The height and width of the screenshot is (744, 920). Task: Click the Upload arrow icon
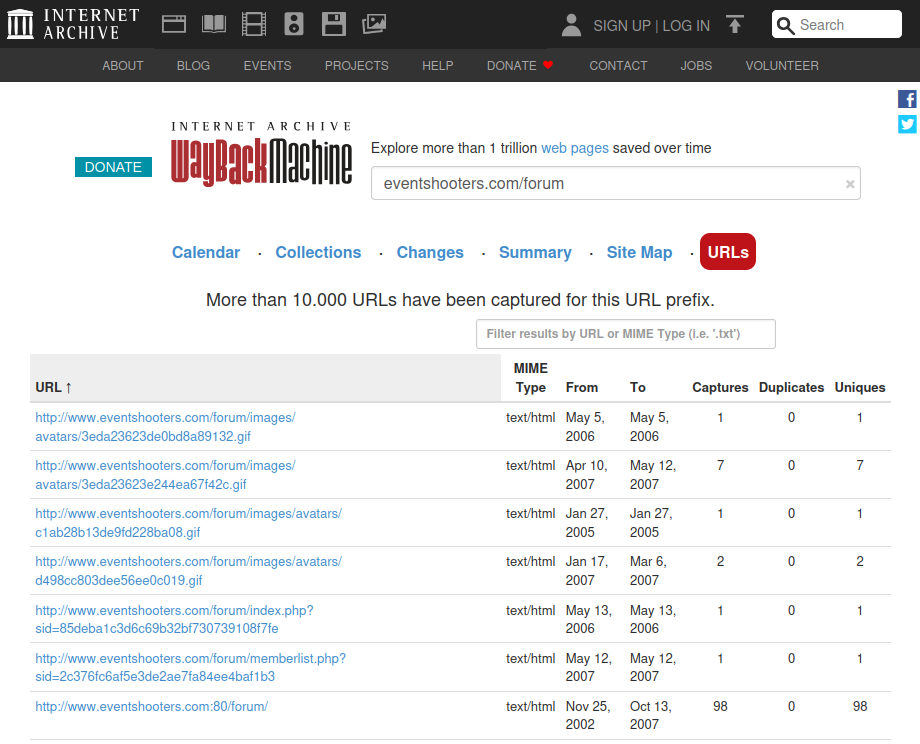click(x=735, y=25)
